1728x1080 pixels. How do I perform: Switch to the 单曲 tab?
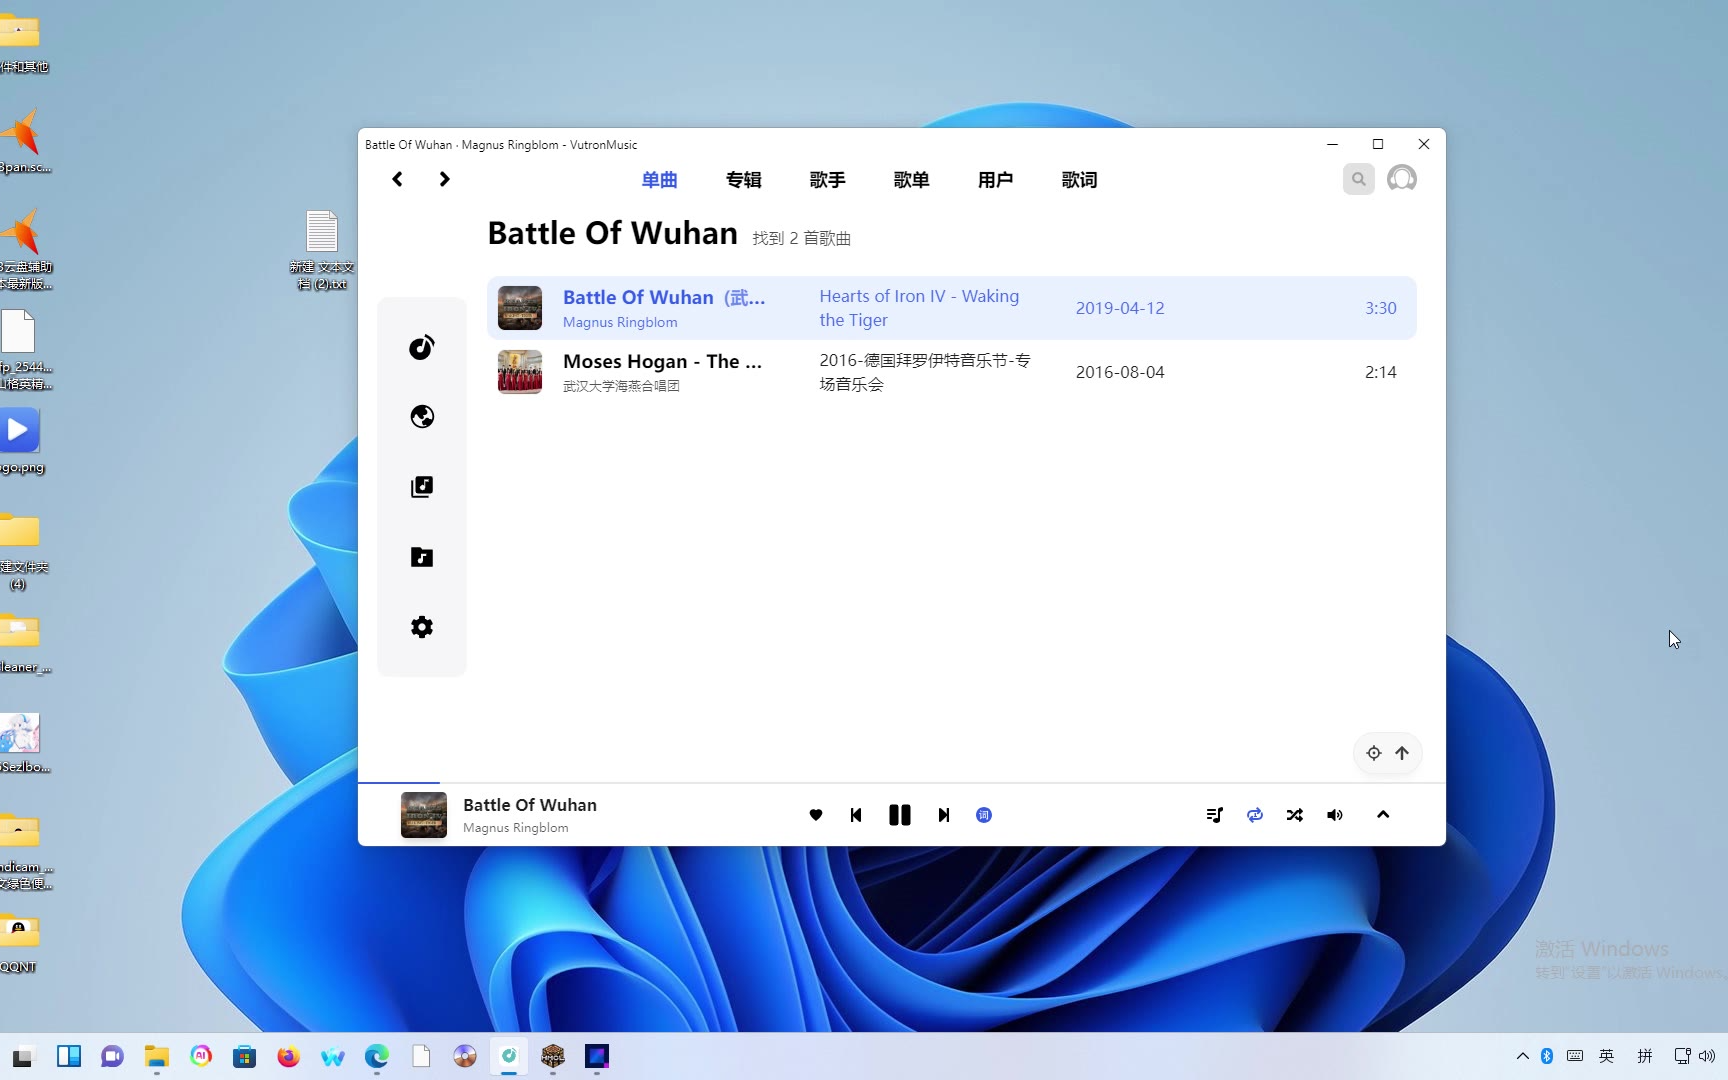tap(660, 180)
